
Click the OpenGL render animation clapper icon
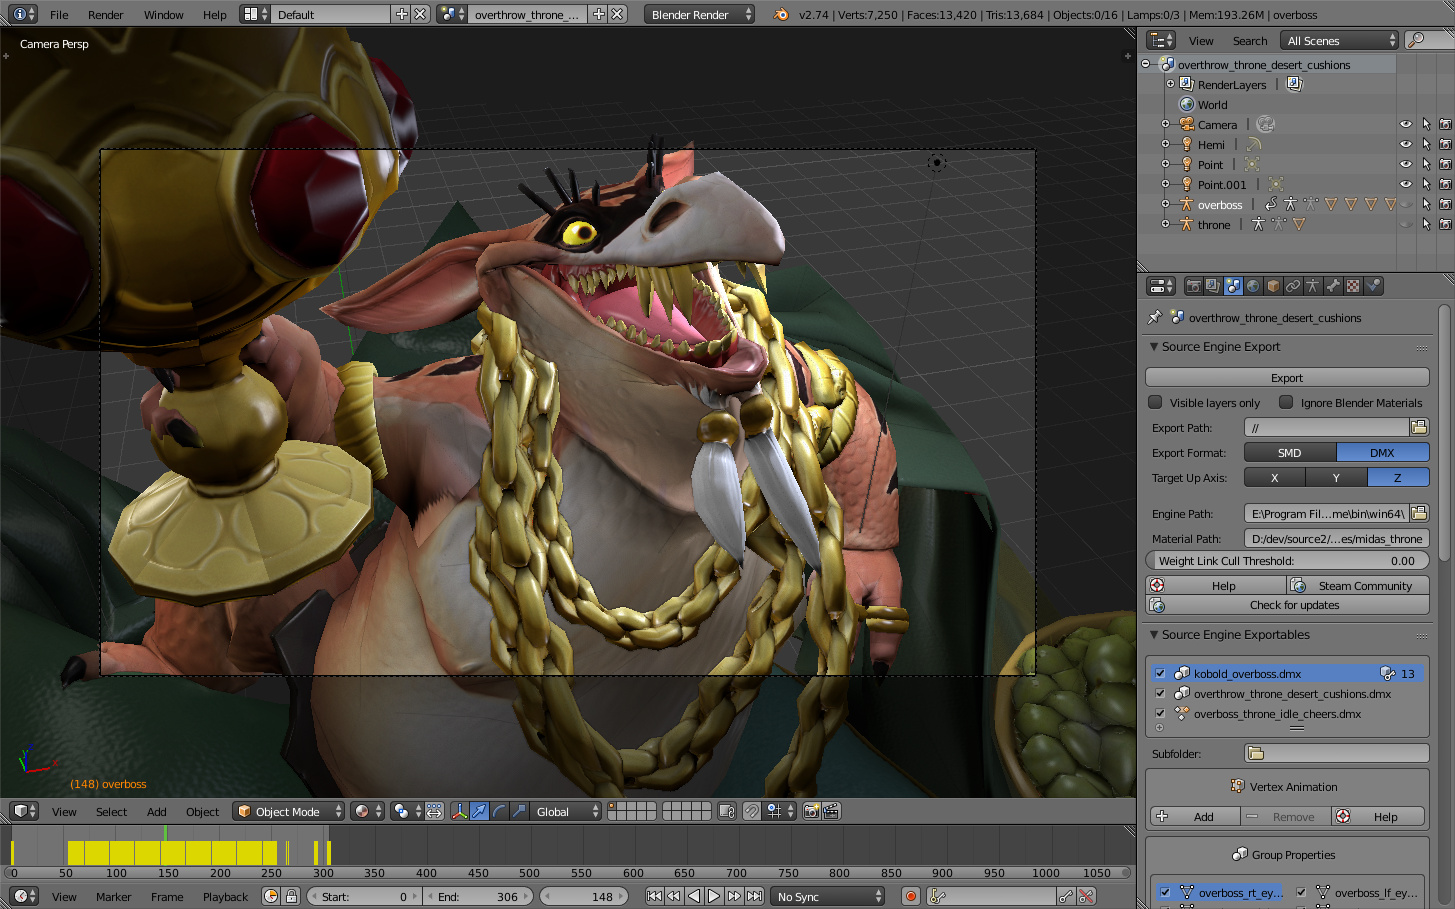pos(831,811)
